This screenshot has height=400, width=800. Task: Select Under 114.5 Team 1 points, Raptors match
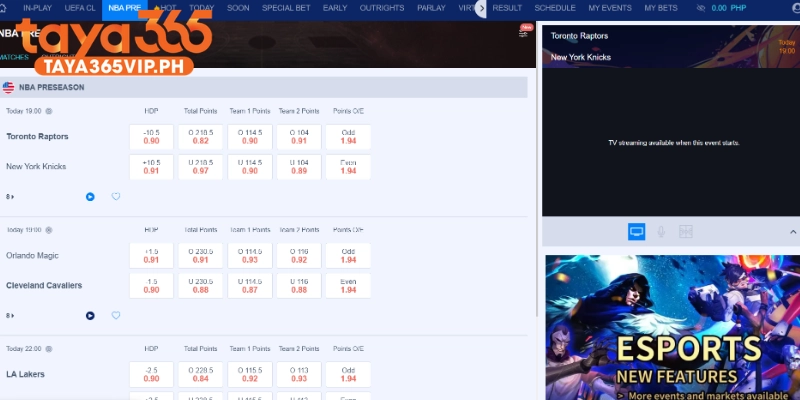[250, 167]
